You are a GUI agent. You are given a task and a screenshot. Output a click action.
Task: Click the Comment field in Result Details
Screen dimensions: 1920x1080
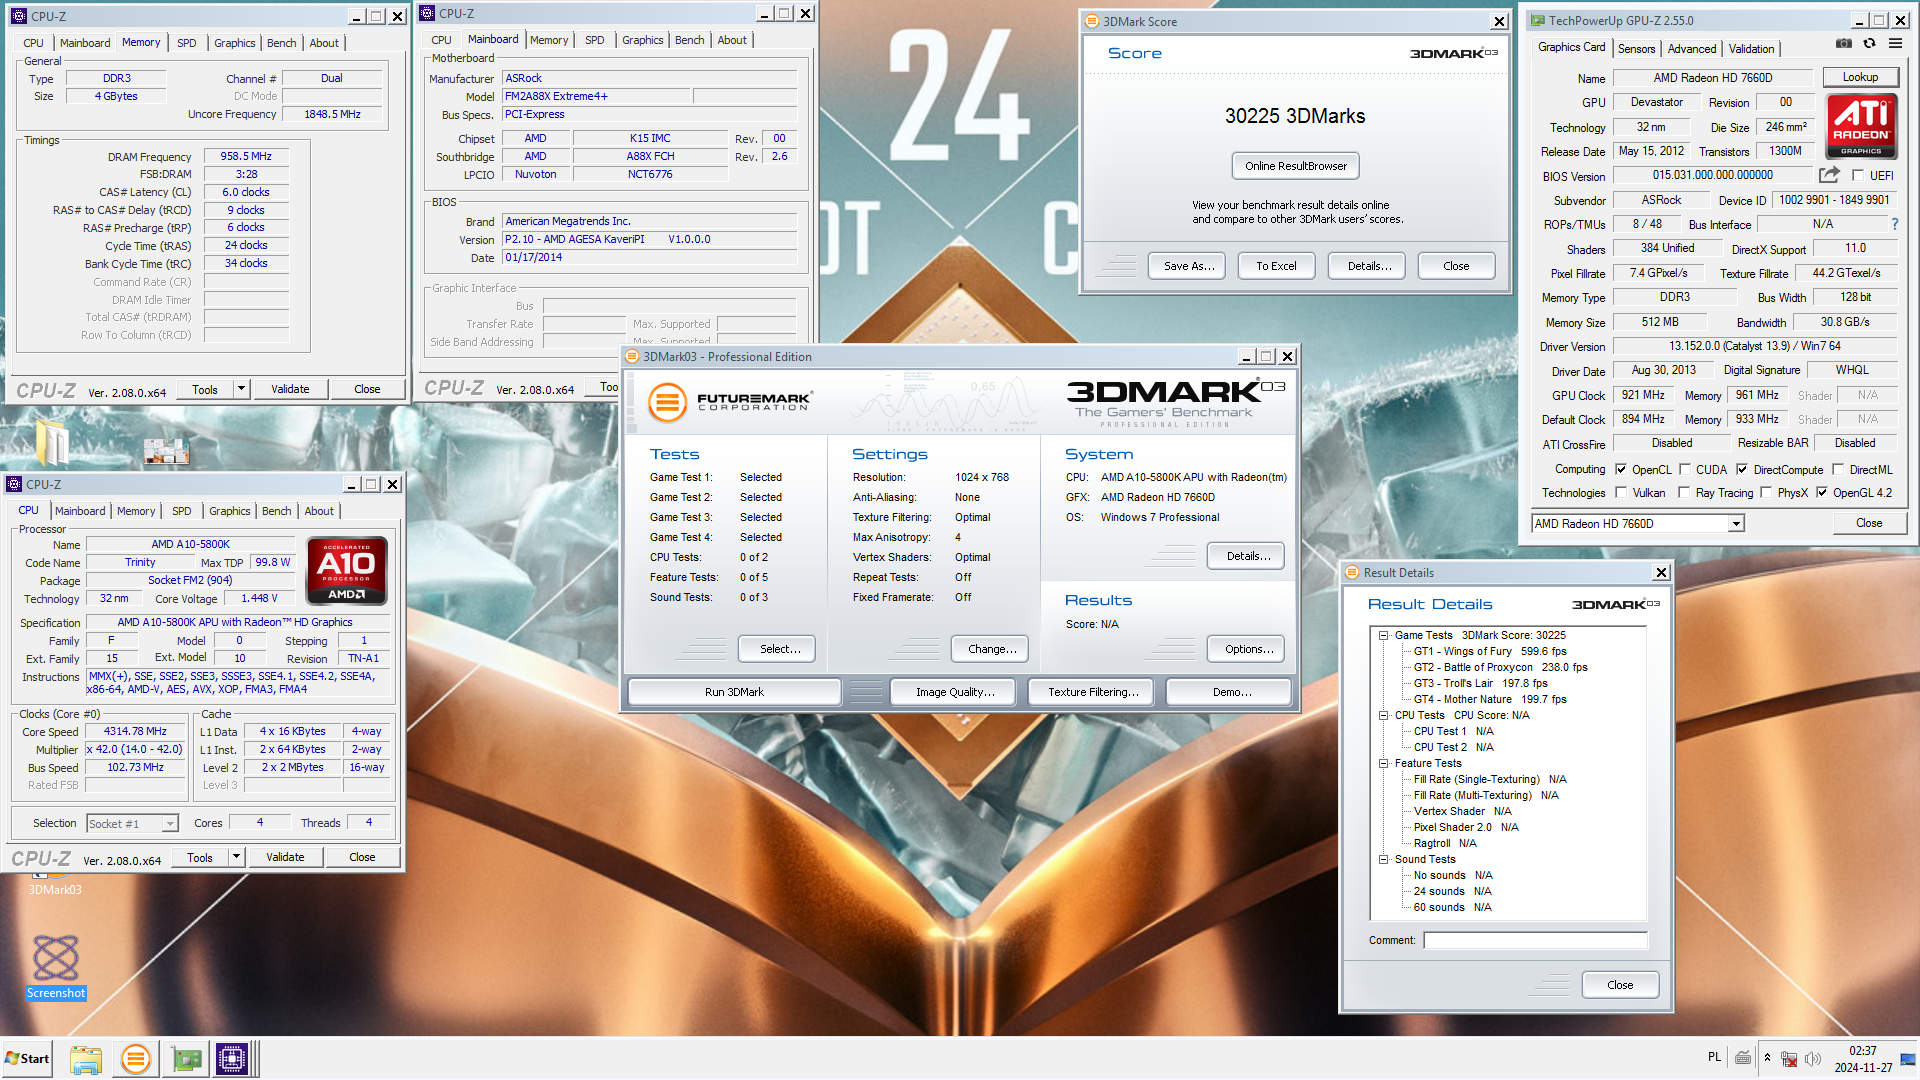pos(1535,940)
